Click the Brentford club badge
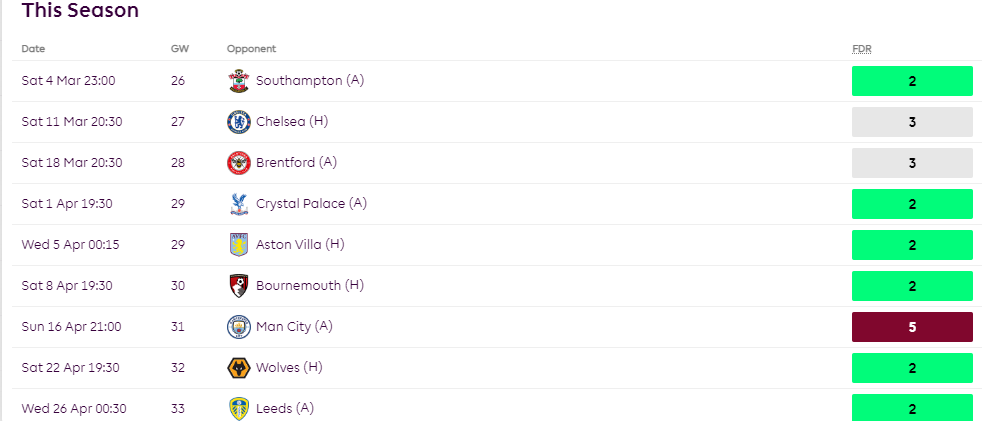This screenshot has height=421, width=982. click(239, 163)
